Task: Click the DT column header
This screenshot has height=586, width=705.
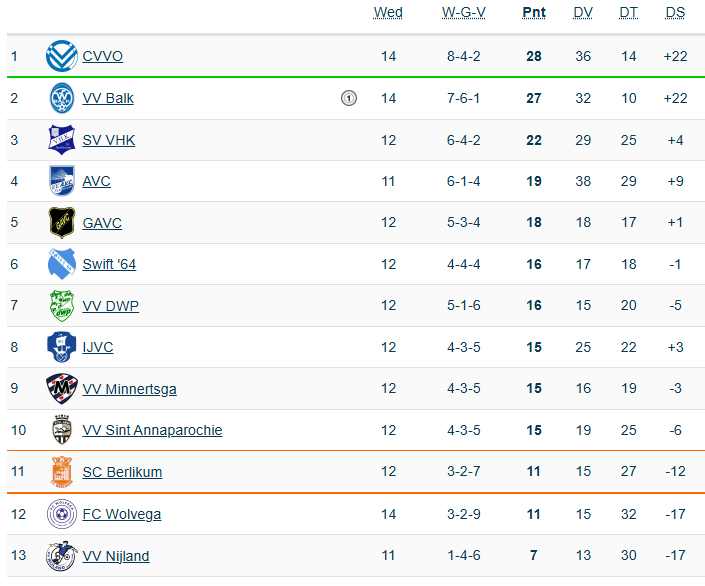Action: pos(628,13)
